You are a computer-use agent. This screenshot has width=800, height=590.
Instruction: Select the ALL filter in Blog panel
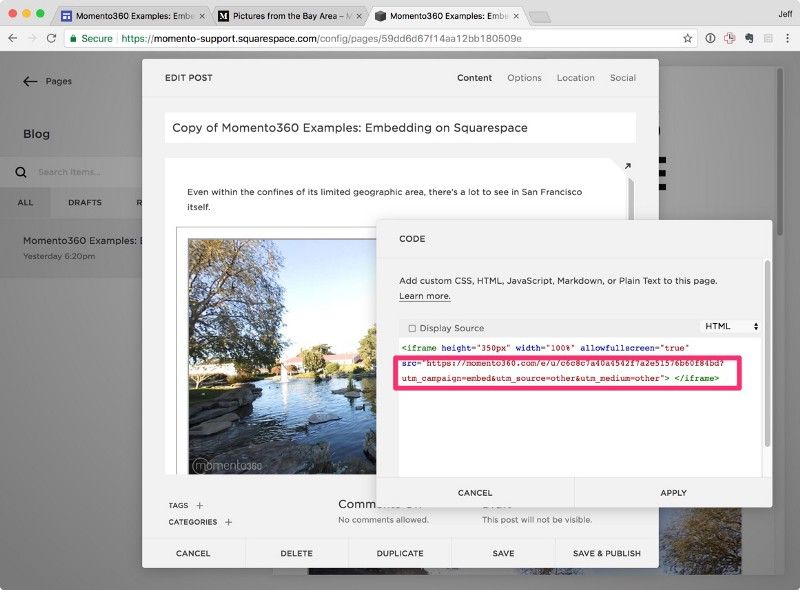[25, 203]
